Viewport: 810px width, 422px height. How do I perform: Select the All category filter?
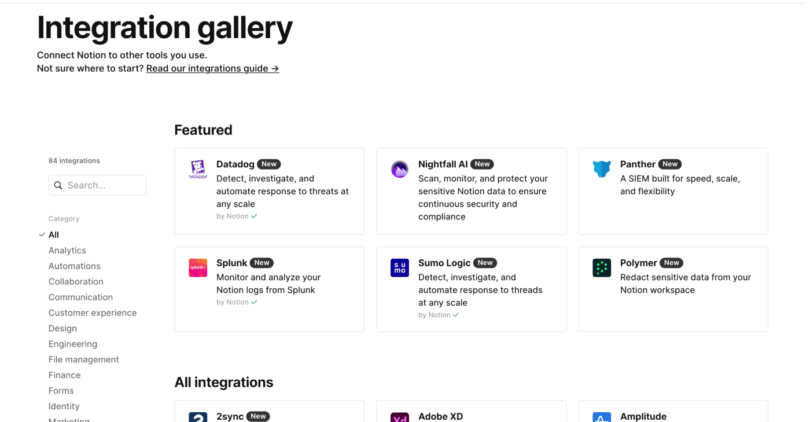[x=54, y=235]
